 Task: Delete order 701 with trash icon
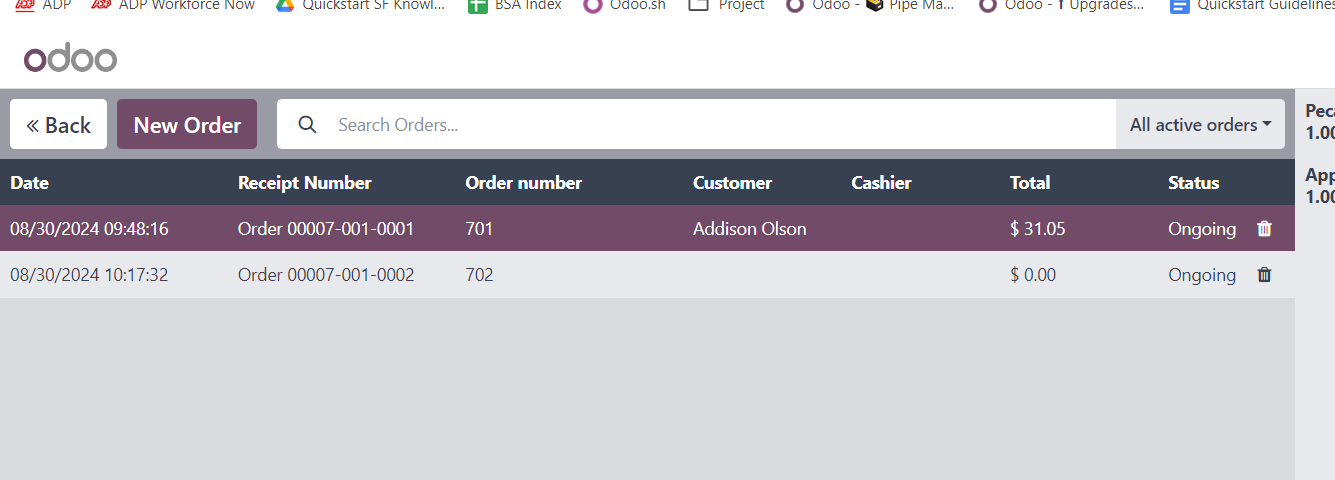pos(1264,229)
